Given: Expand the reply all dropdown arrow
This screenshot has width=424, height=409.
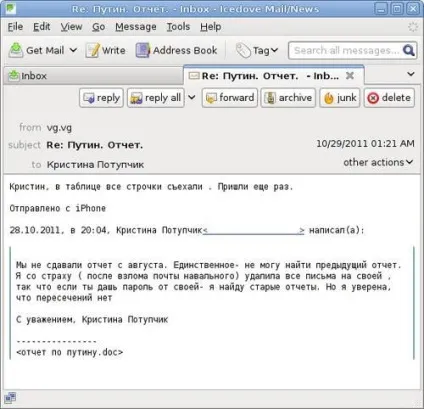Looking at the screenshot, I should pos(192,97).
